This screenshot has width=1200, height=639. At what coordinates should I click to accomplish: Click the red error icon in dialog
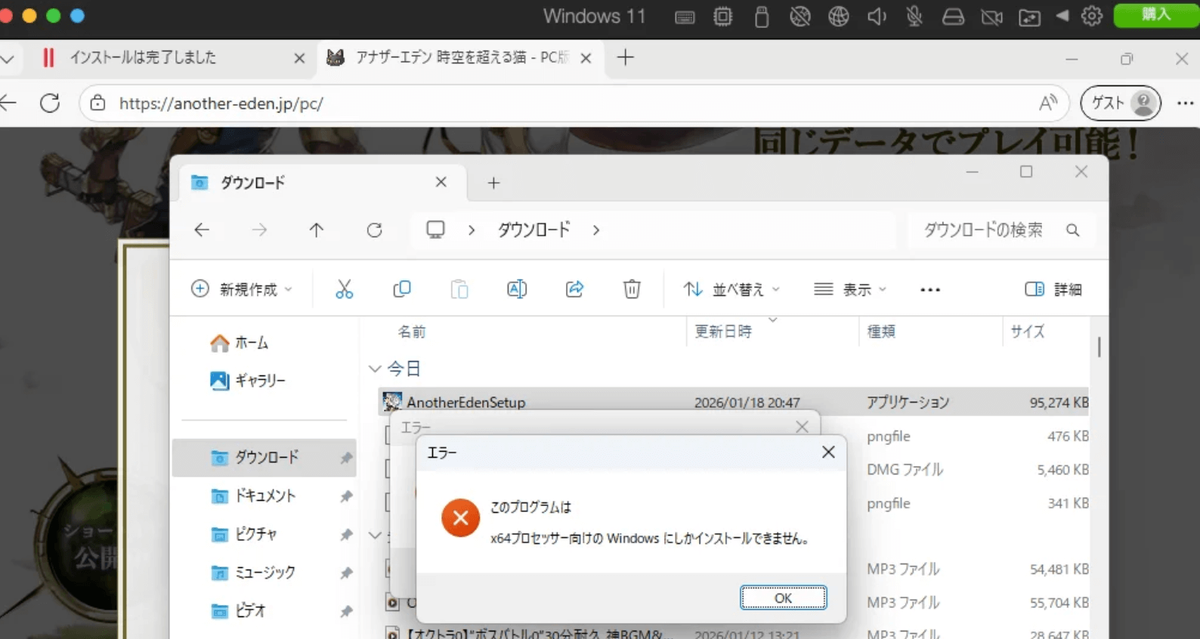pyautogui.click(x=460, y=517)
